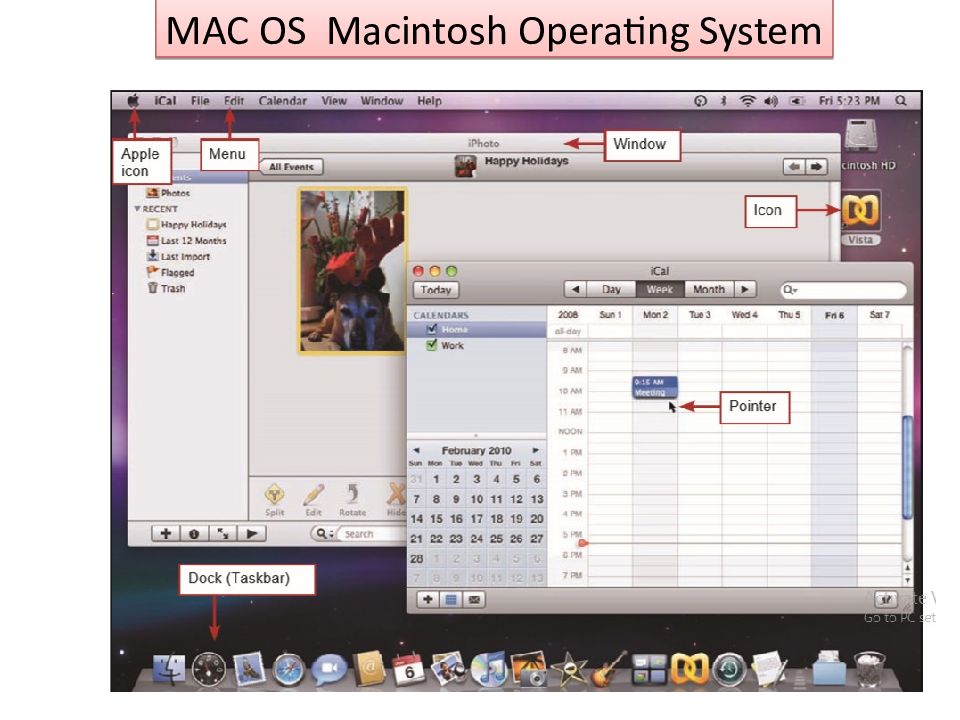
Task: Open iCal search field dropdown
Action: pyautogui.click(x=790, y=290)
